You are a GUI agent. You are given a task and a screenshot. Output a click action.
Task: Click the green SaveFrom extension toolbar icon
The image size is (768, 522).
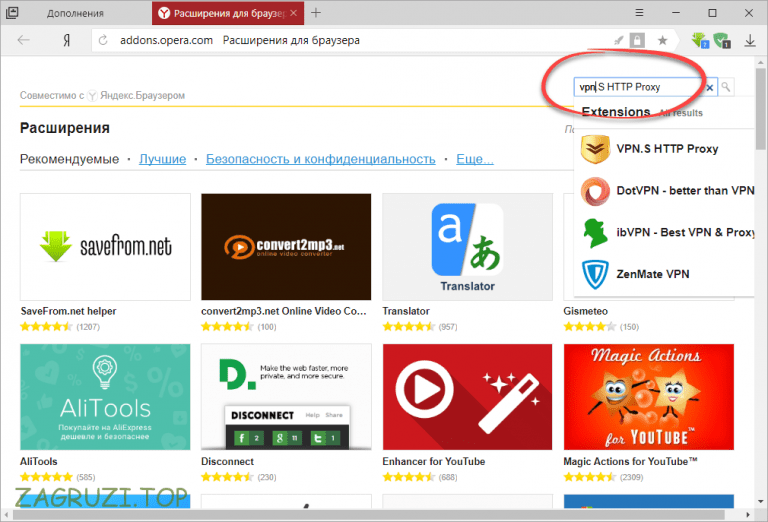click(x=700, y=40)
